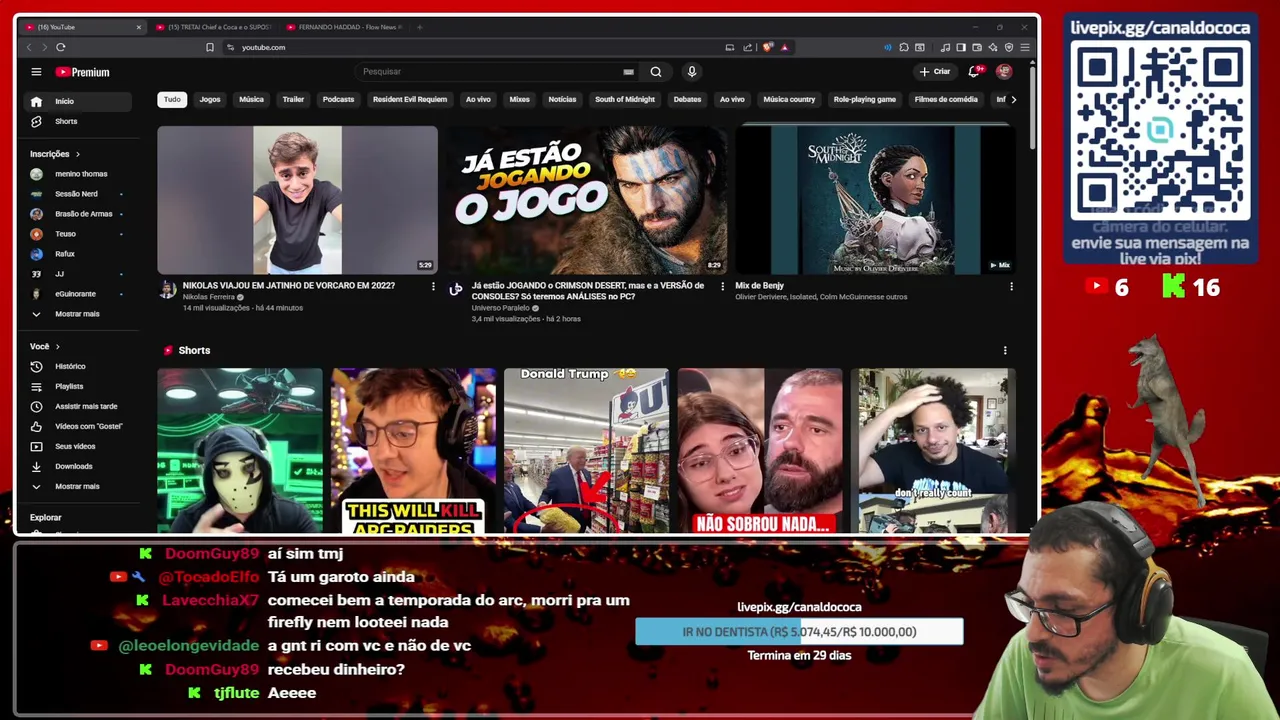Open the JÁ ESTÃO JOGANDO O JOGO thumbnail

coord(586,200)
